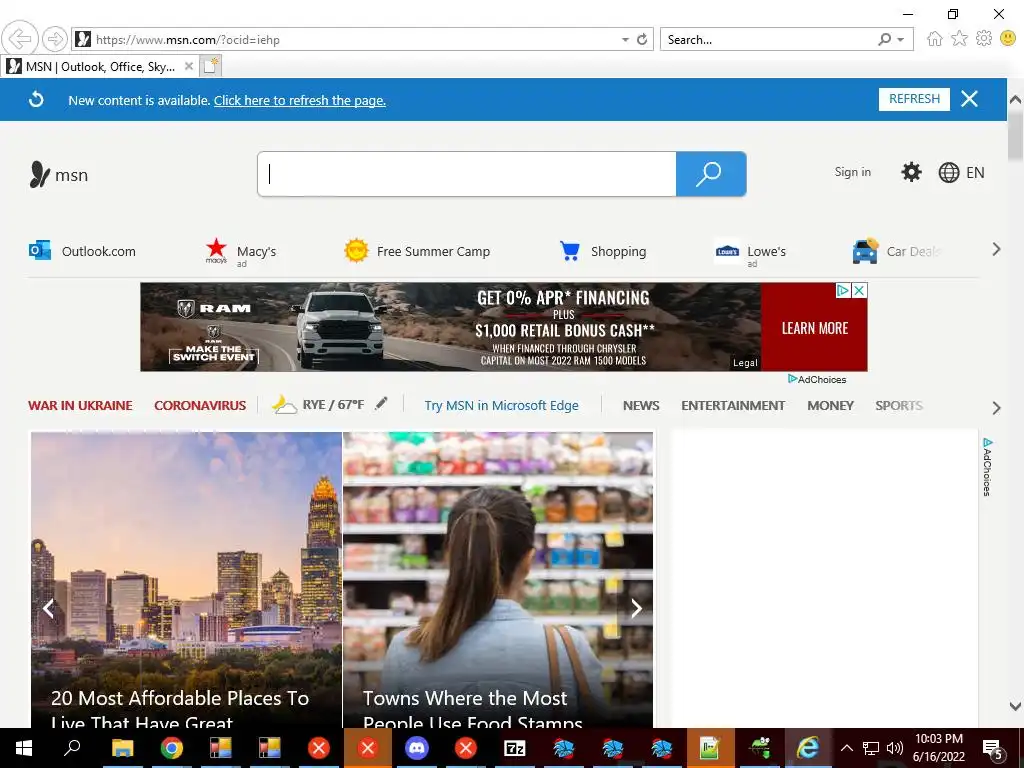Open File Explorer from taskbar
This screenshot has width=1024, height=768.
(122, 748)
